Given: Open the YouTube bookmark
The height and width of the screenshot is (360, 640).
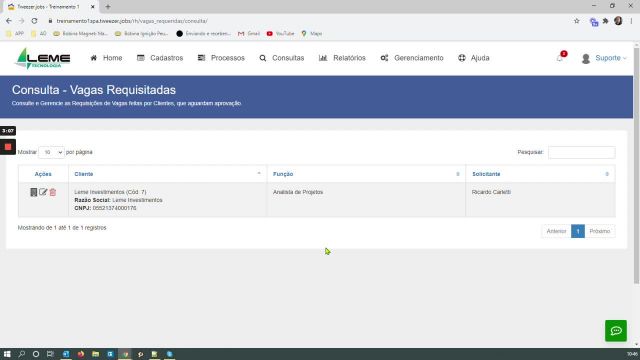Looking at the screenshot, I should (x=280, y=33).
